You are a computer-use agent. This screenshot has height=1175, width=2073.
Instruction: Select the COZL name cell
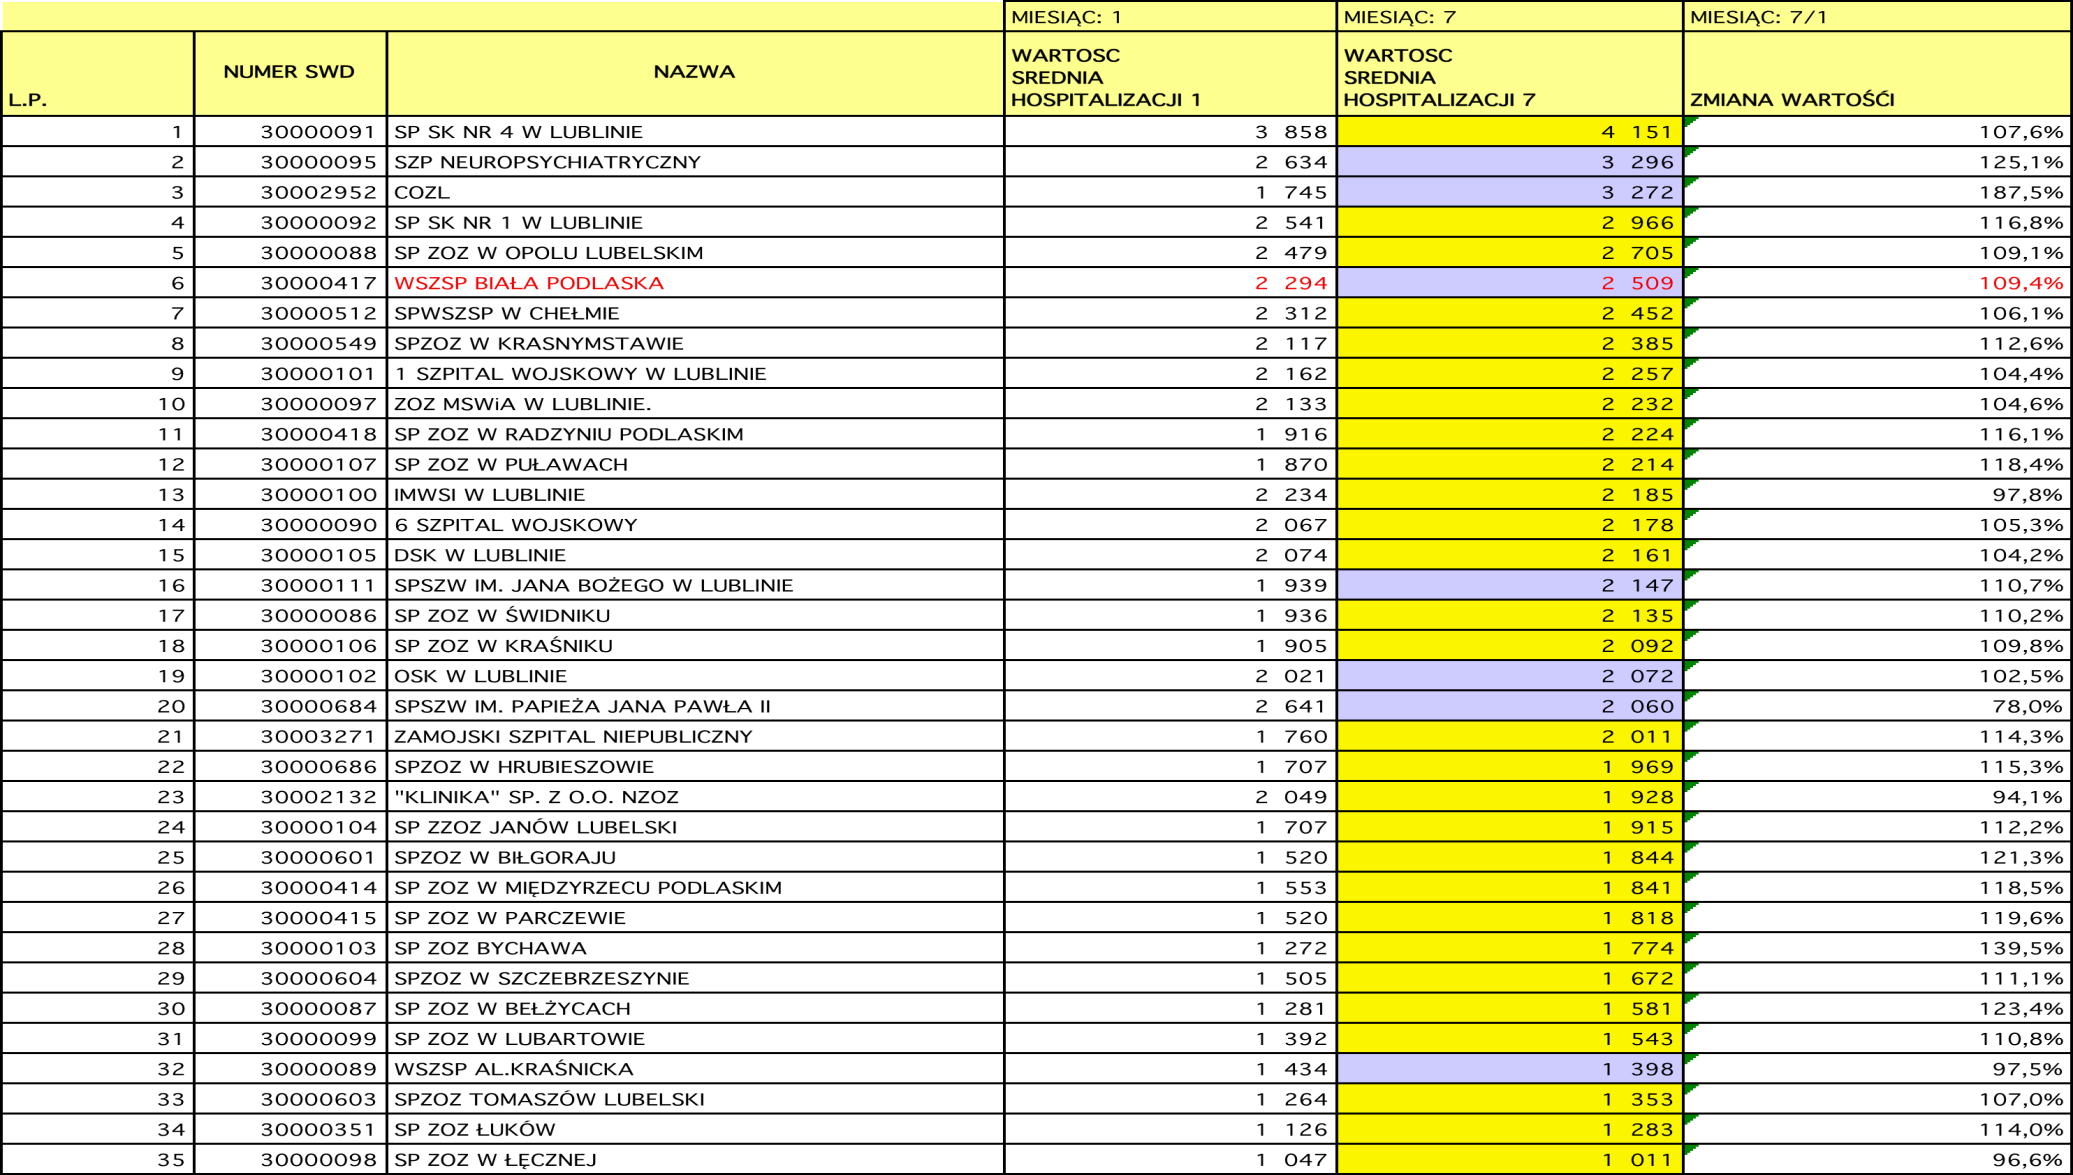tap(695, 192)
